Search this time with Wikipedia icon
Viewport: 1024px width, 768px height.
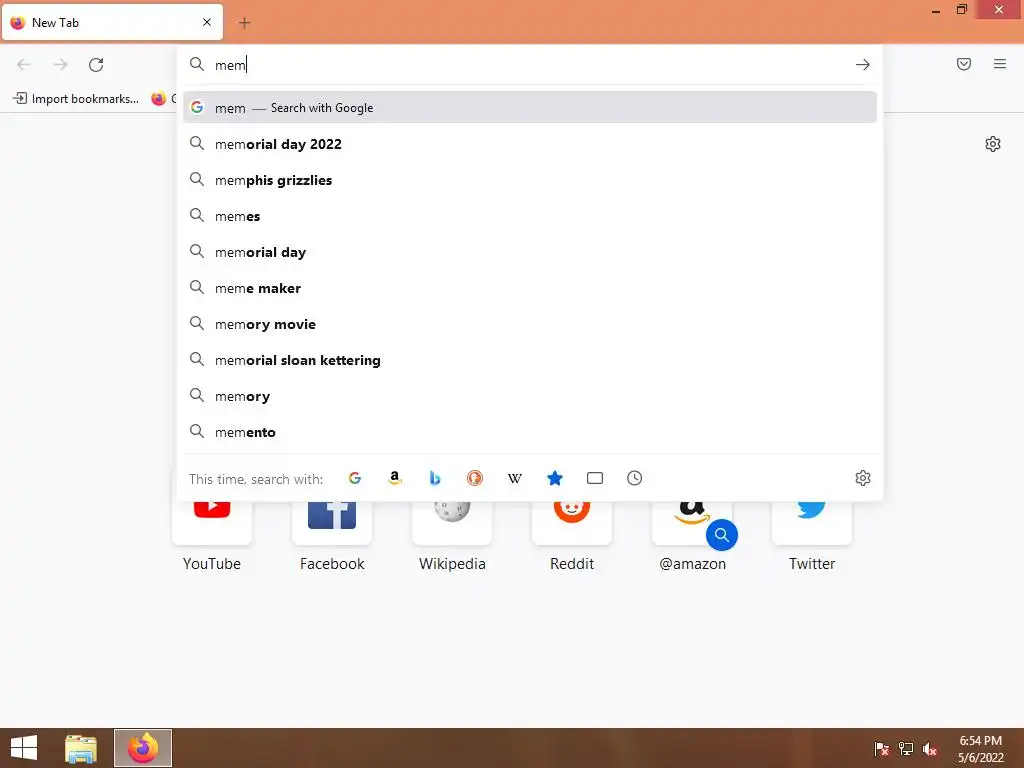(515, 478)
